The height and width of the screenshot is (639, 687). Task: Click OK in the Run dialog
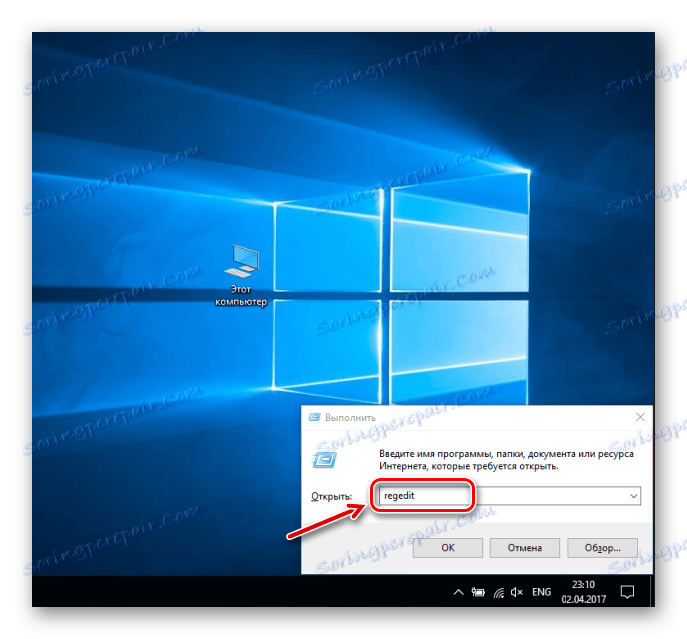coord(447,548)
